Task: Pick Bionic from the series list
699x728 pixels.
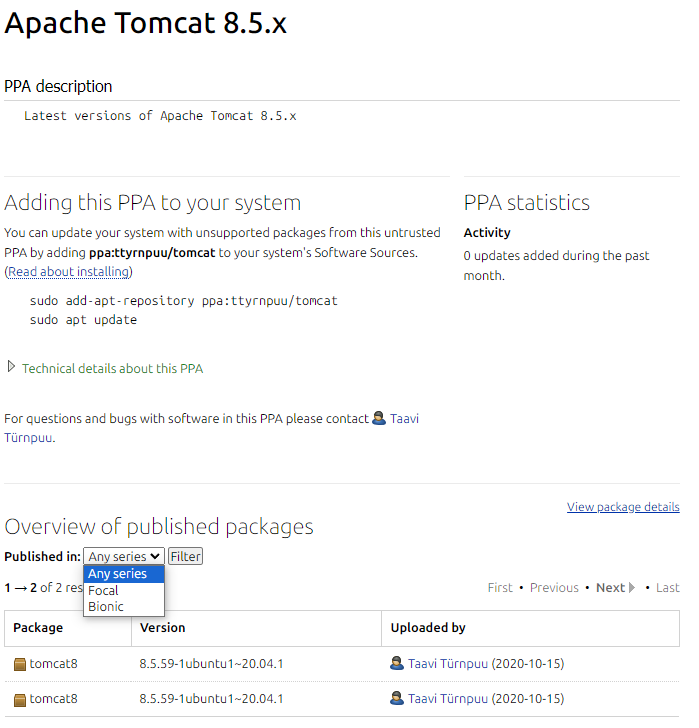Action: 106,606
